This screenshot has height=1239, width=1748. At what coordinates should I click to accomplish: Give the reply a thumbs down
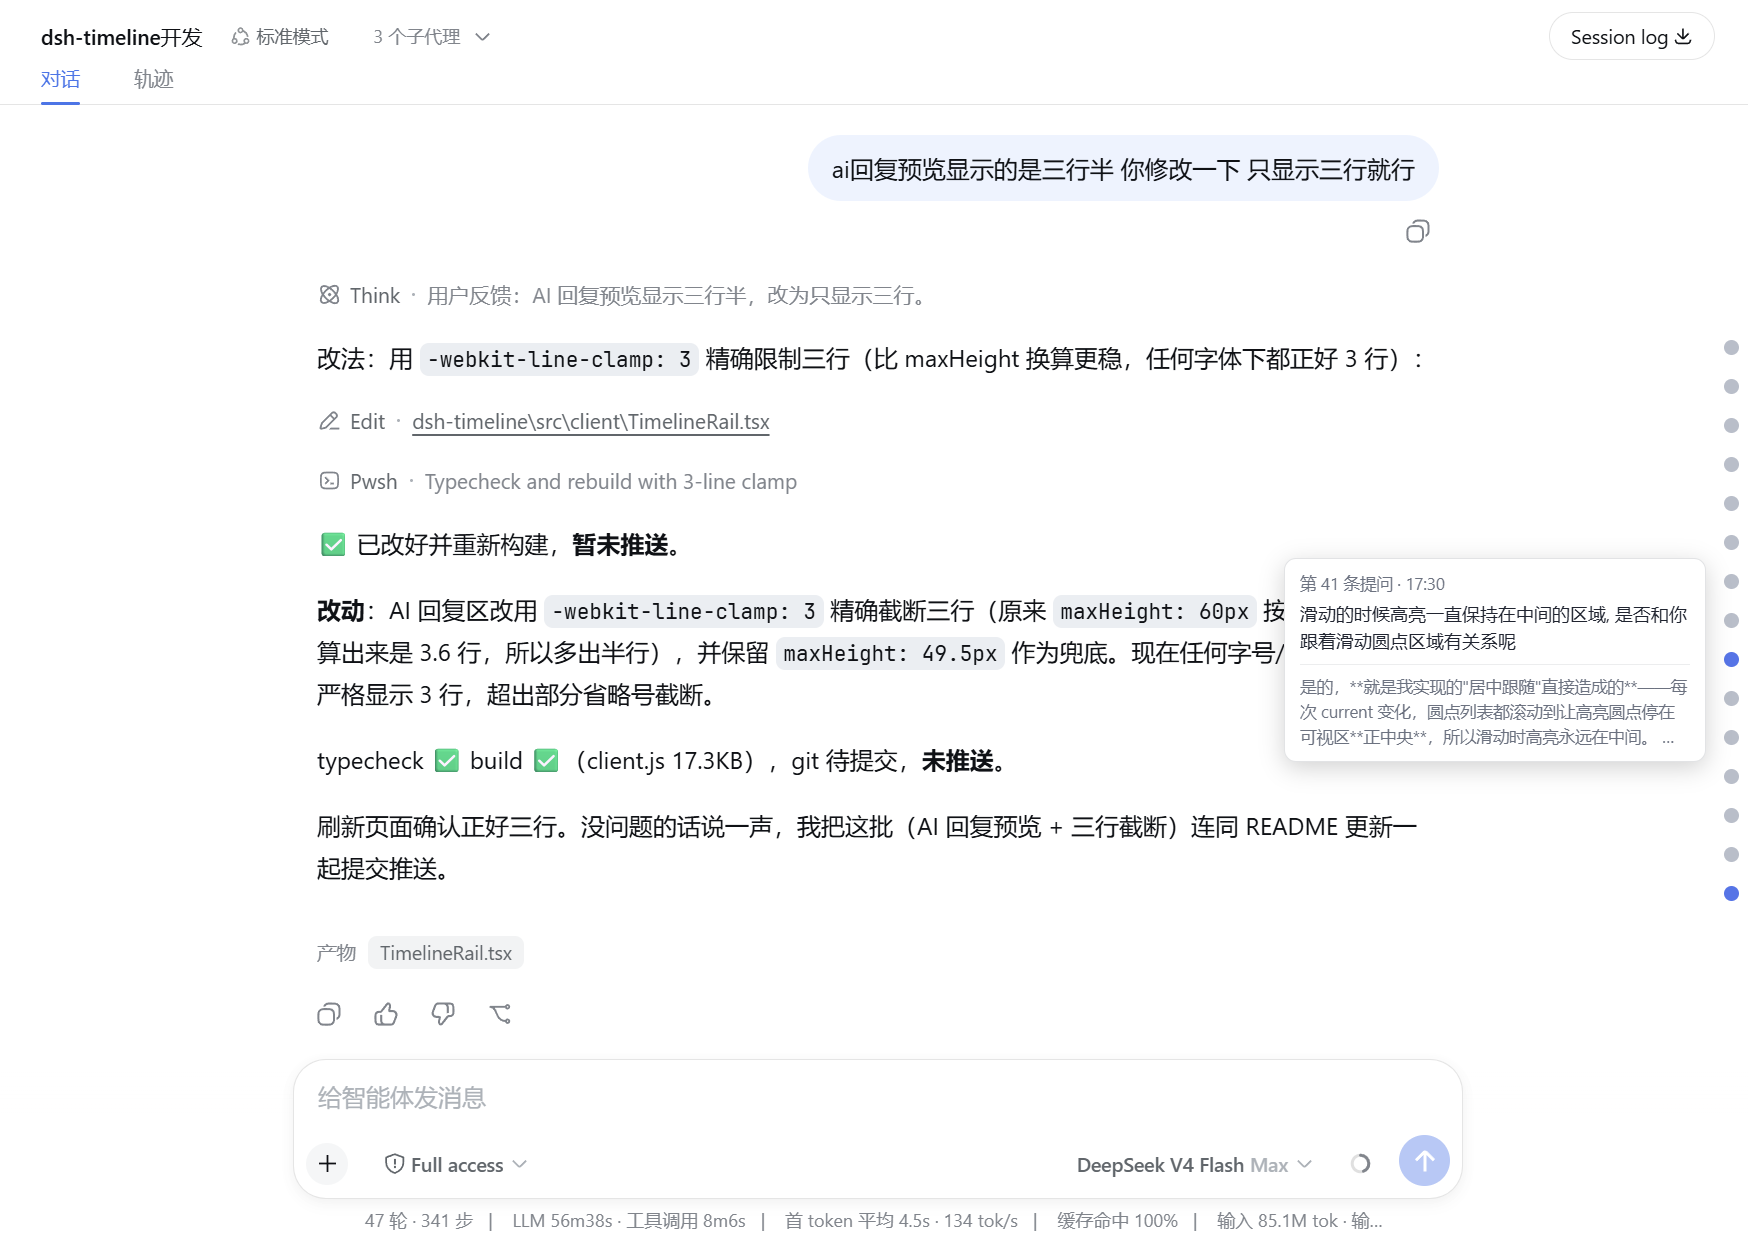point(443,1014)
